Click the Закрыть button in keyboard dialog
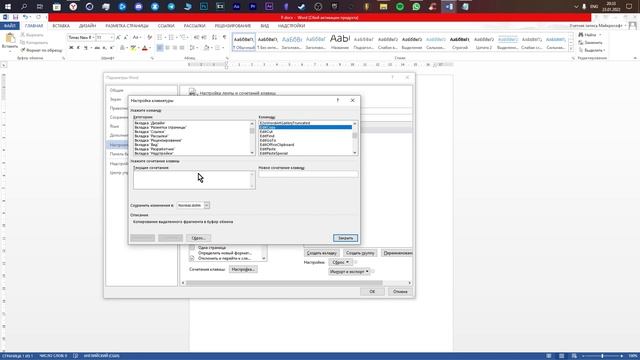The height and width of the screenshot is (360, 640). point(345,238)
